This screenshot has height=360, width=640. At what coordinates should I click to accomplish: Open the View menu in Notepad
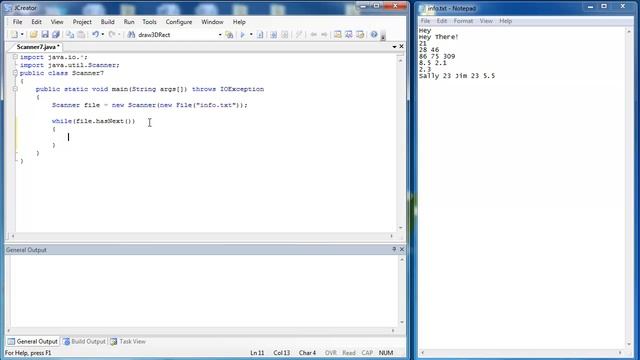[x=486, y=21]
